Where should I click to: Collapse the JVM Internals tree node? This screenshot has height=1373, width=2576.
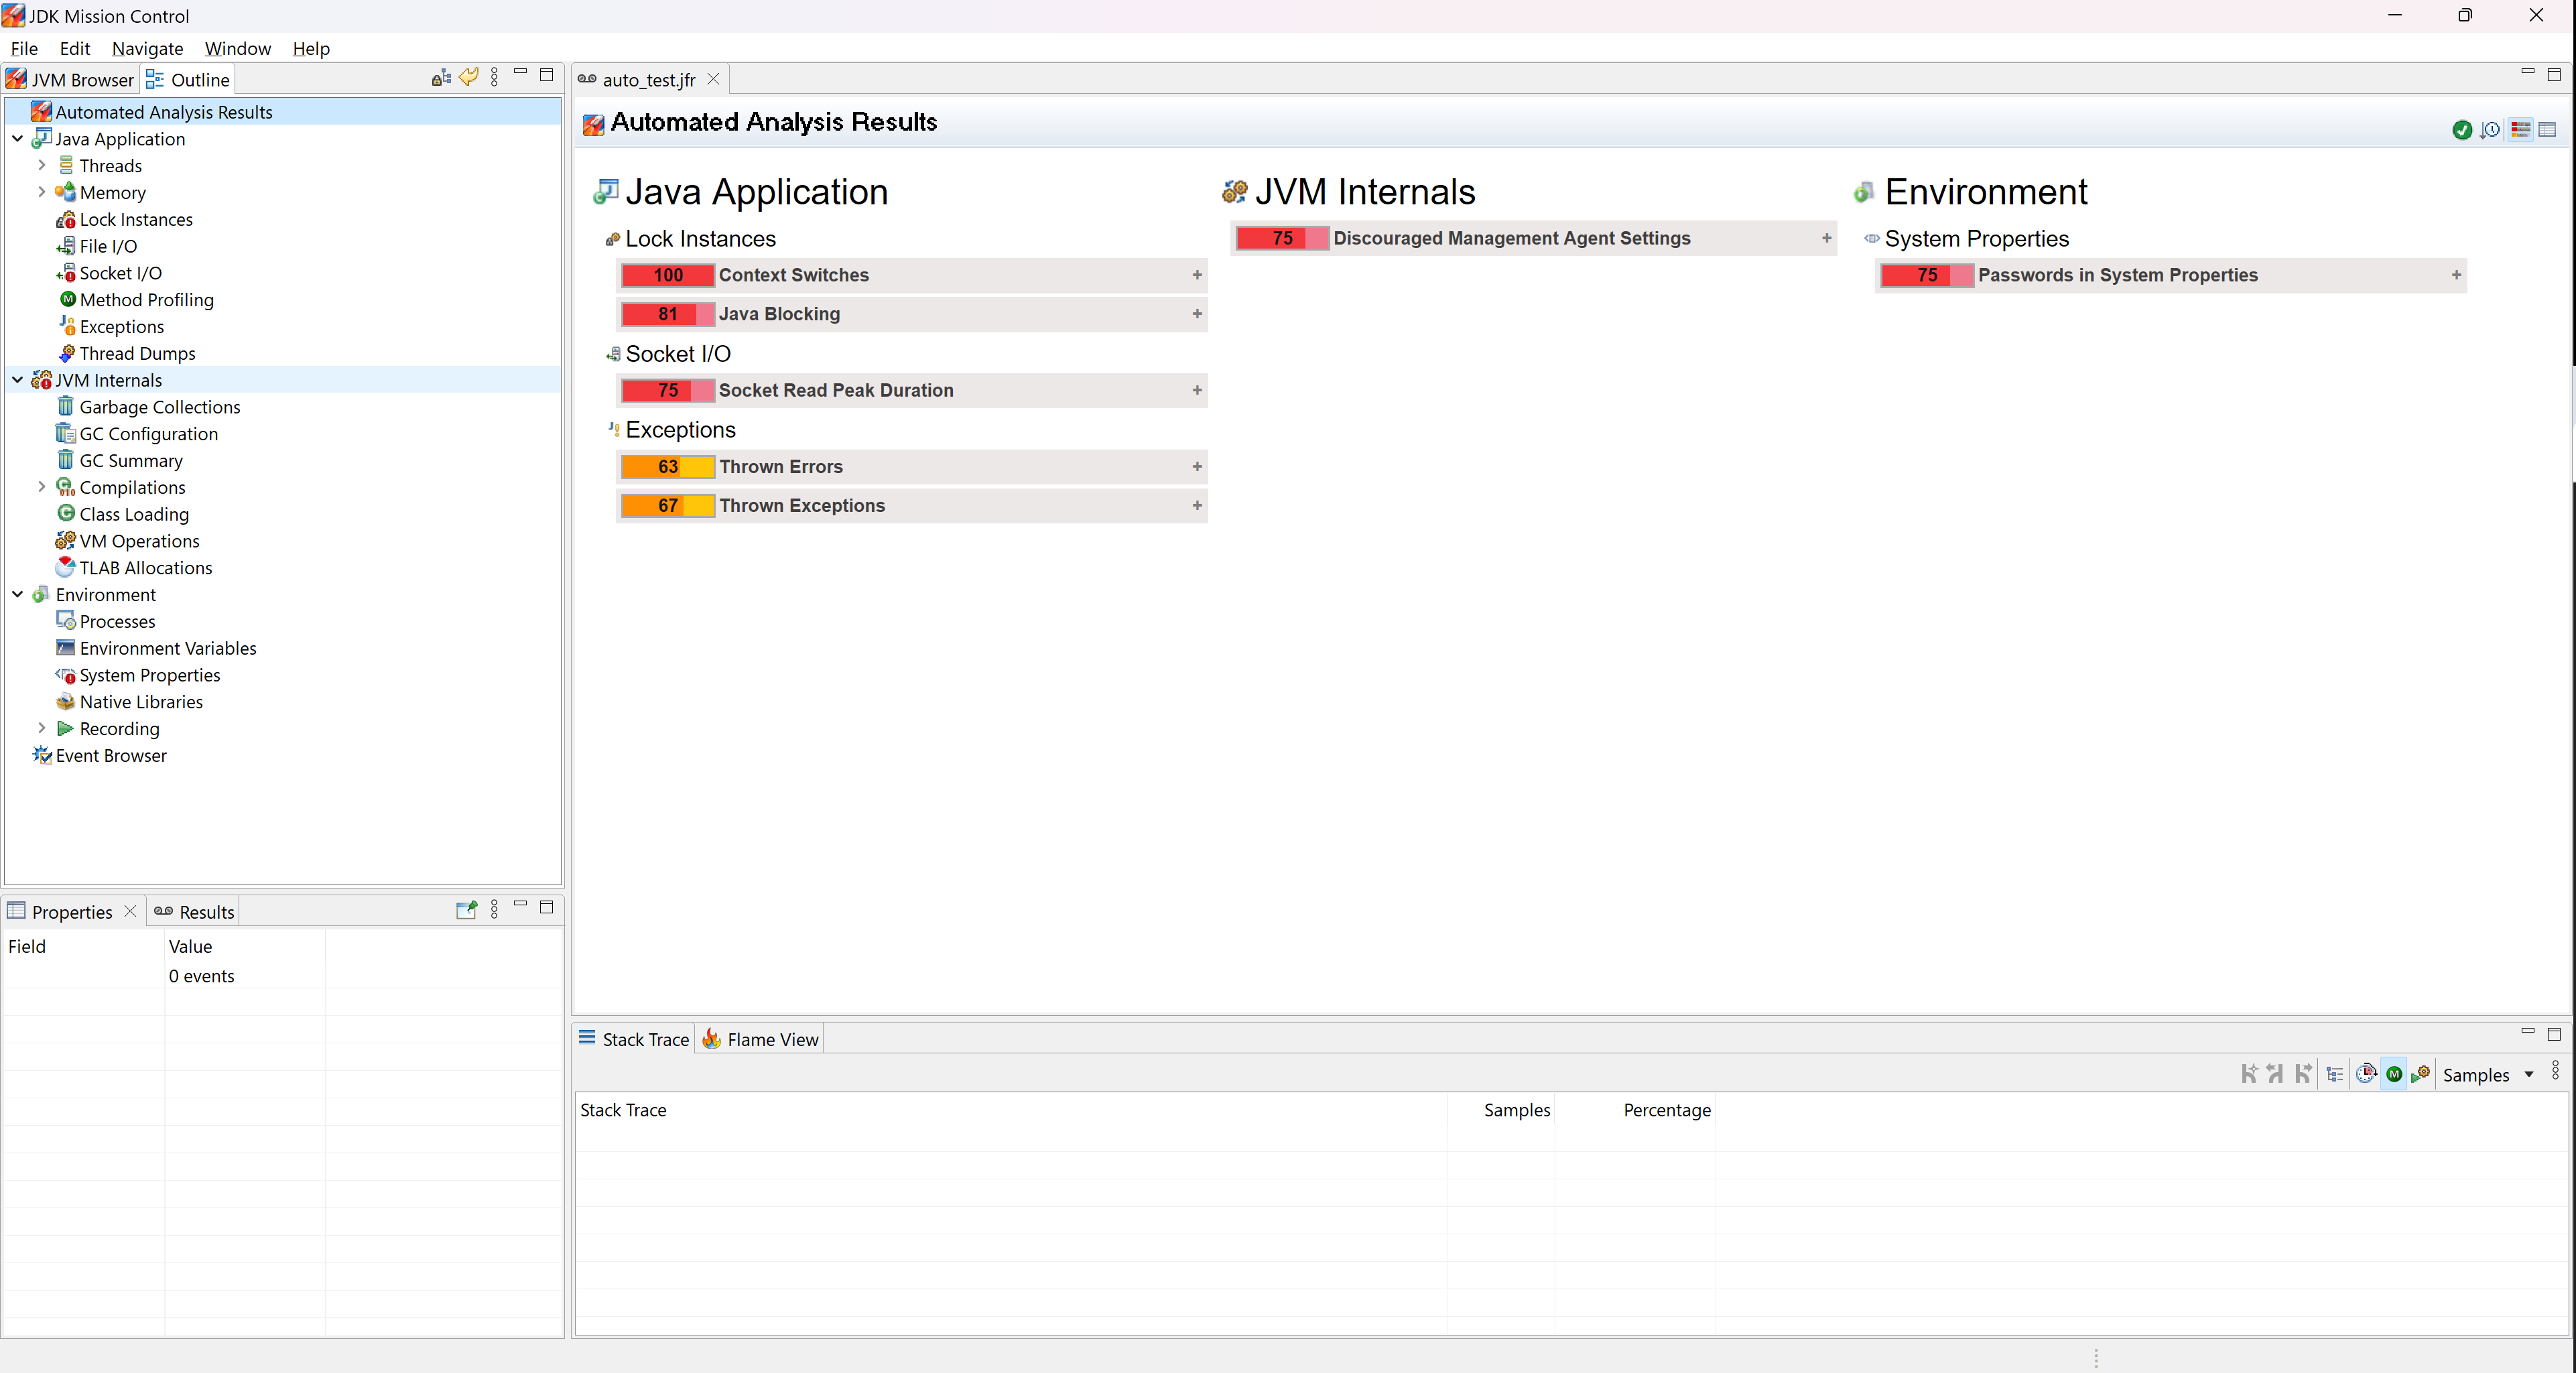17,380
